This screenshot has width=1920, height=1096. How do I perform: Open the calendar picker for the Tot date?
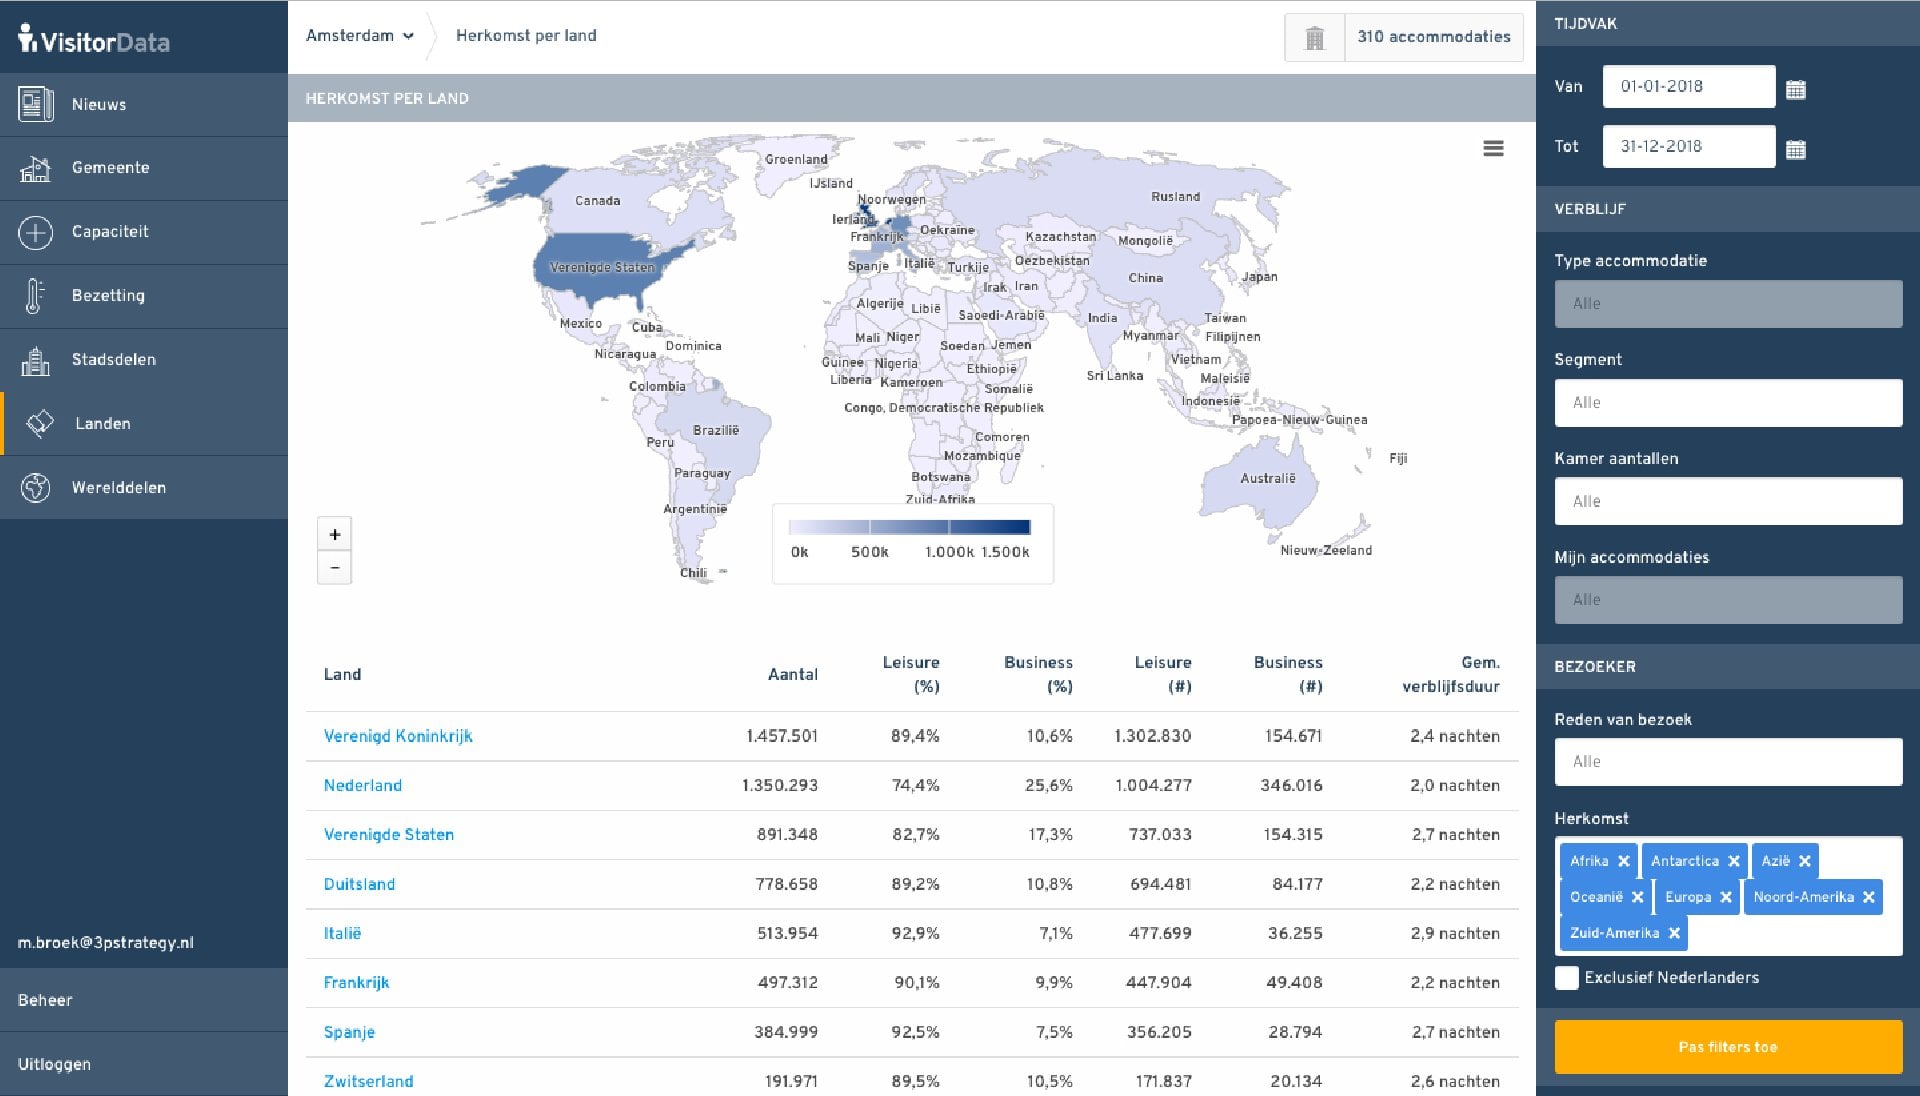click(x=1795, y=148)
